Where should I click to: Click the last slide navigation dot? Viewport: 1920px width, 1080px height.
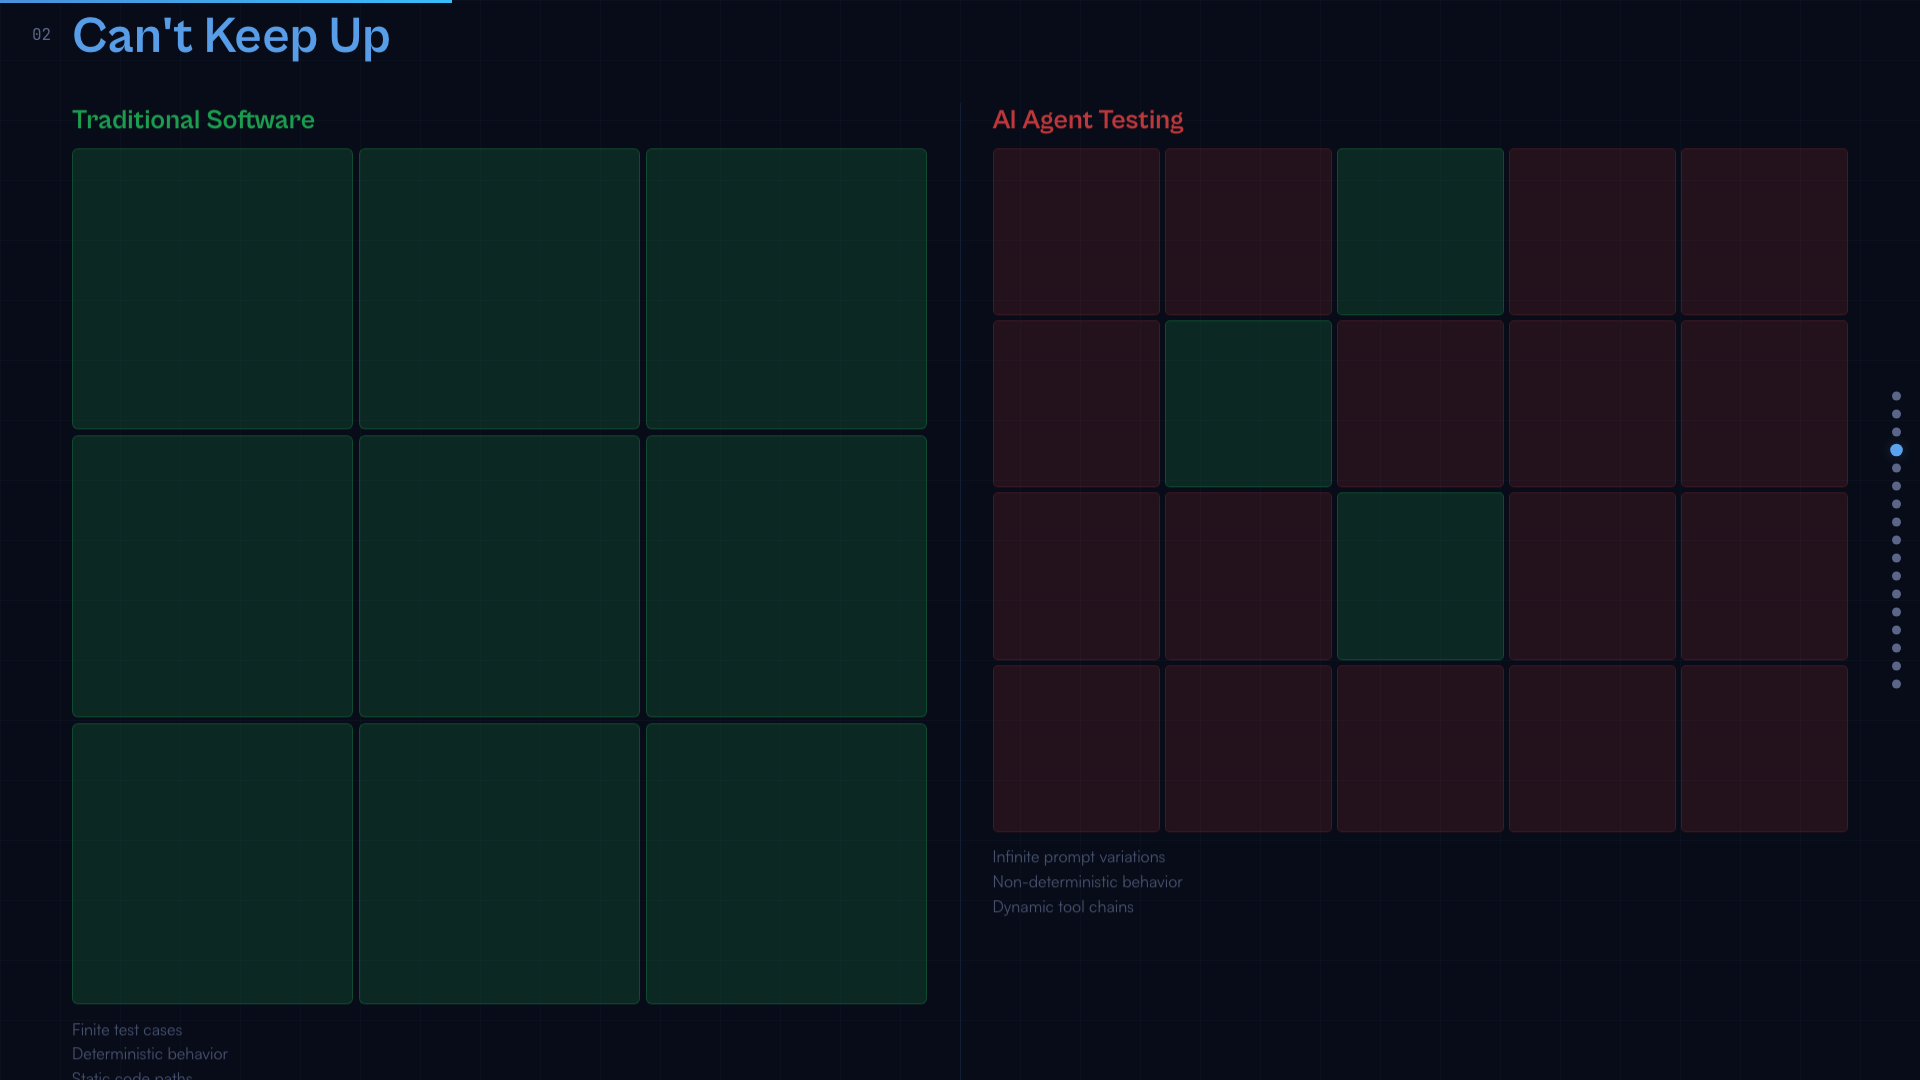(x=1896, y=684)
